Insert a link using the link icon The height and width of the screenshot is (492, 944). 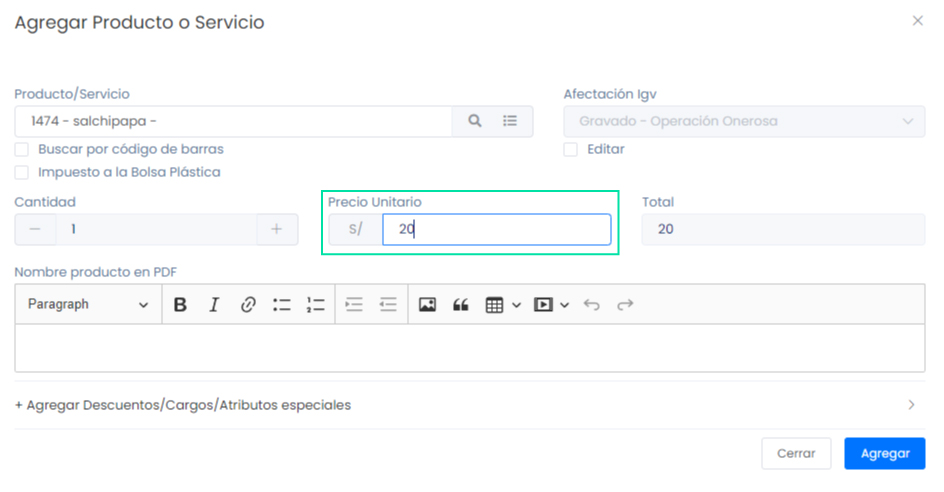point(248,305)
